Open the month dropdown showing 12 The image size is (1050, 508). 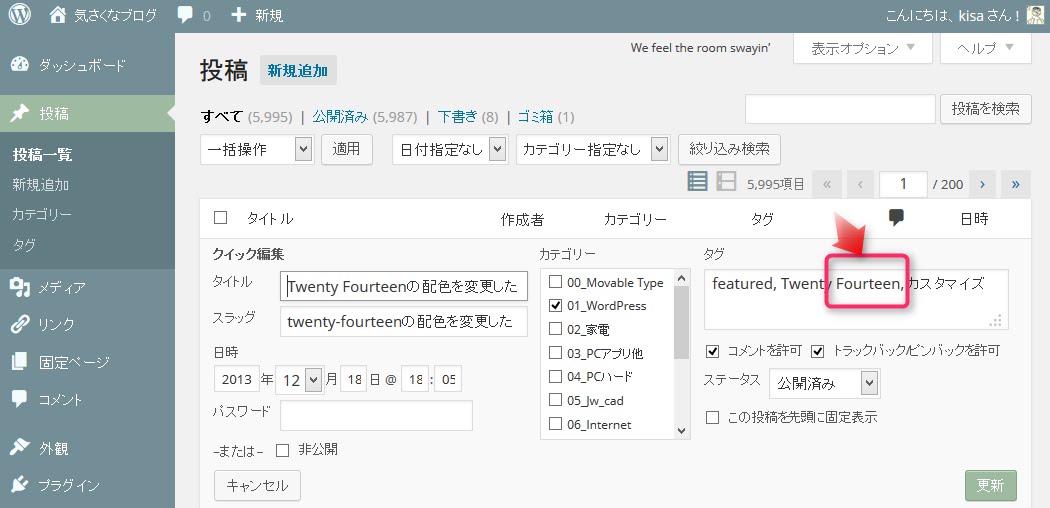(299, 379)
